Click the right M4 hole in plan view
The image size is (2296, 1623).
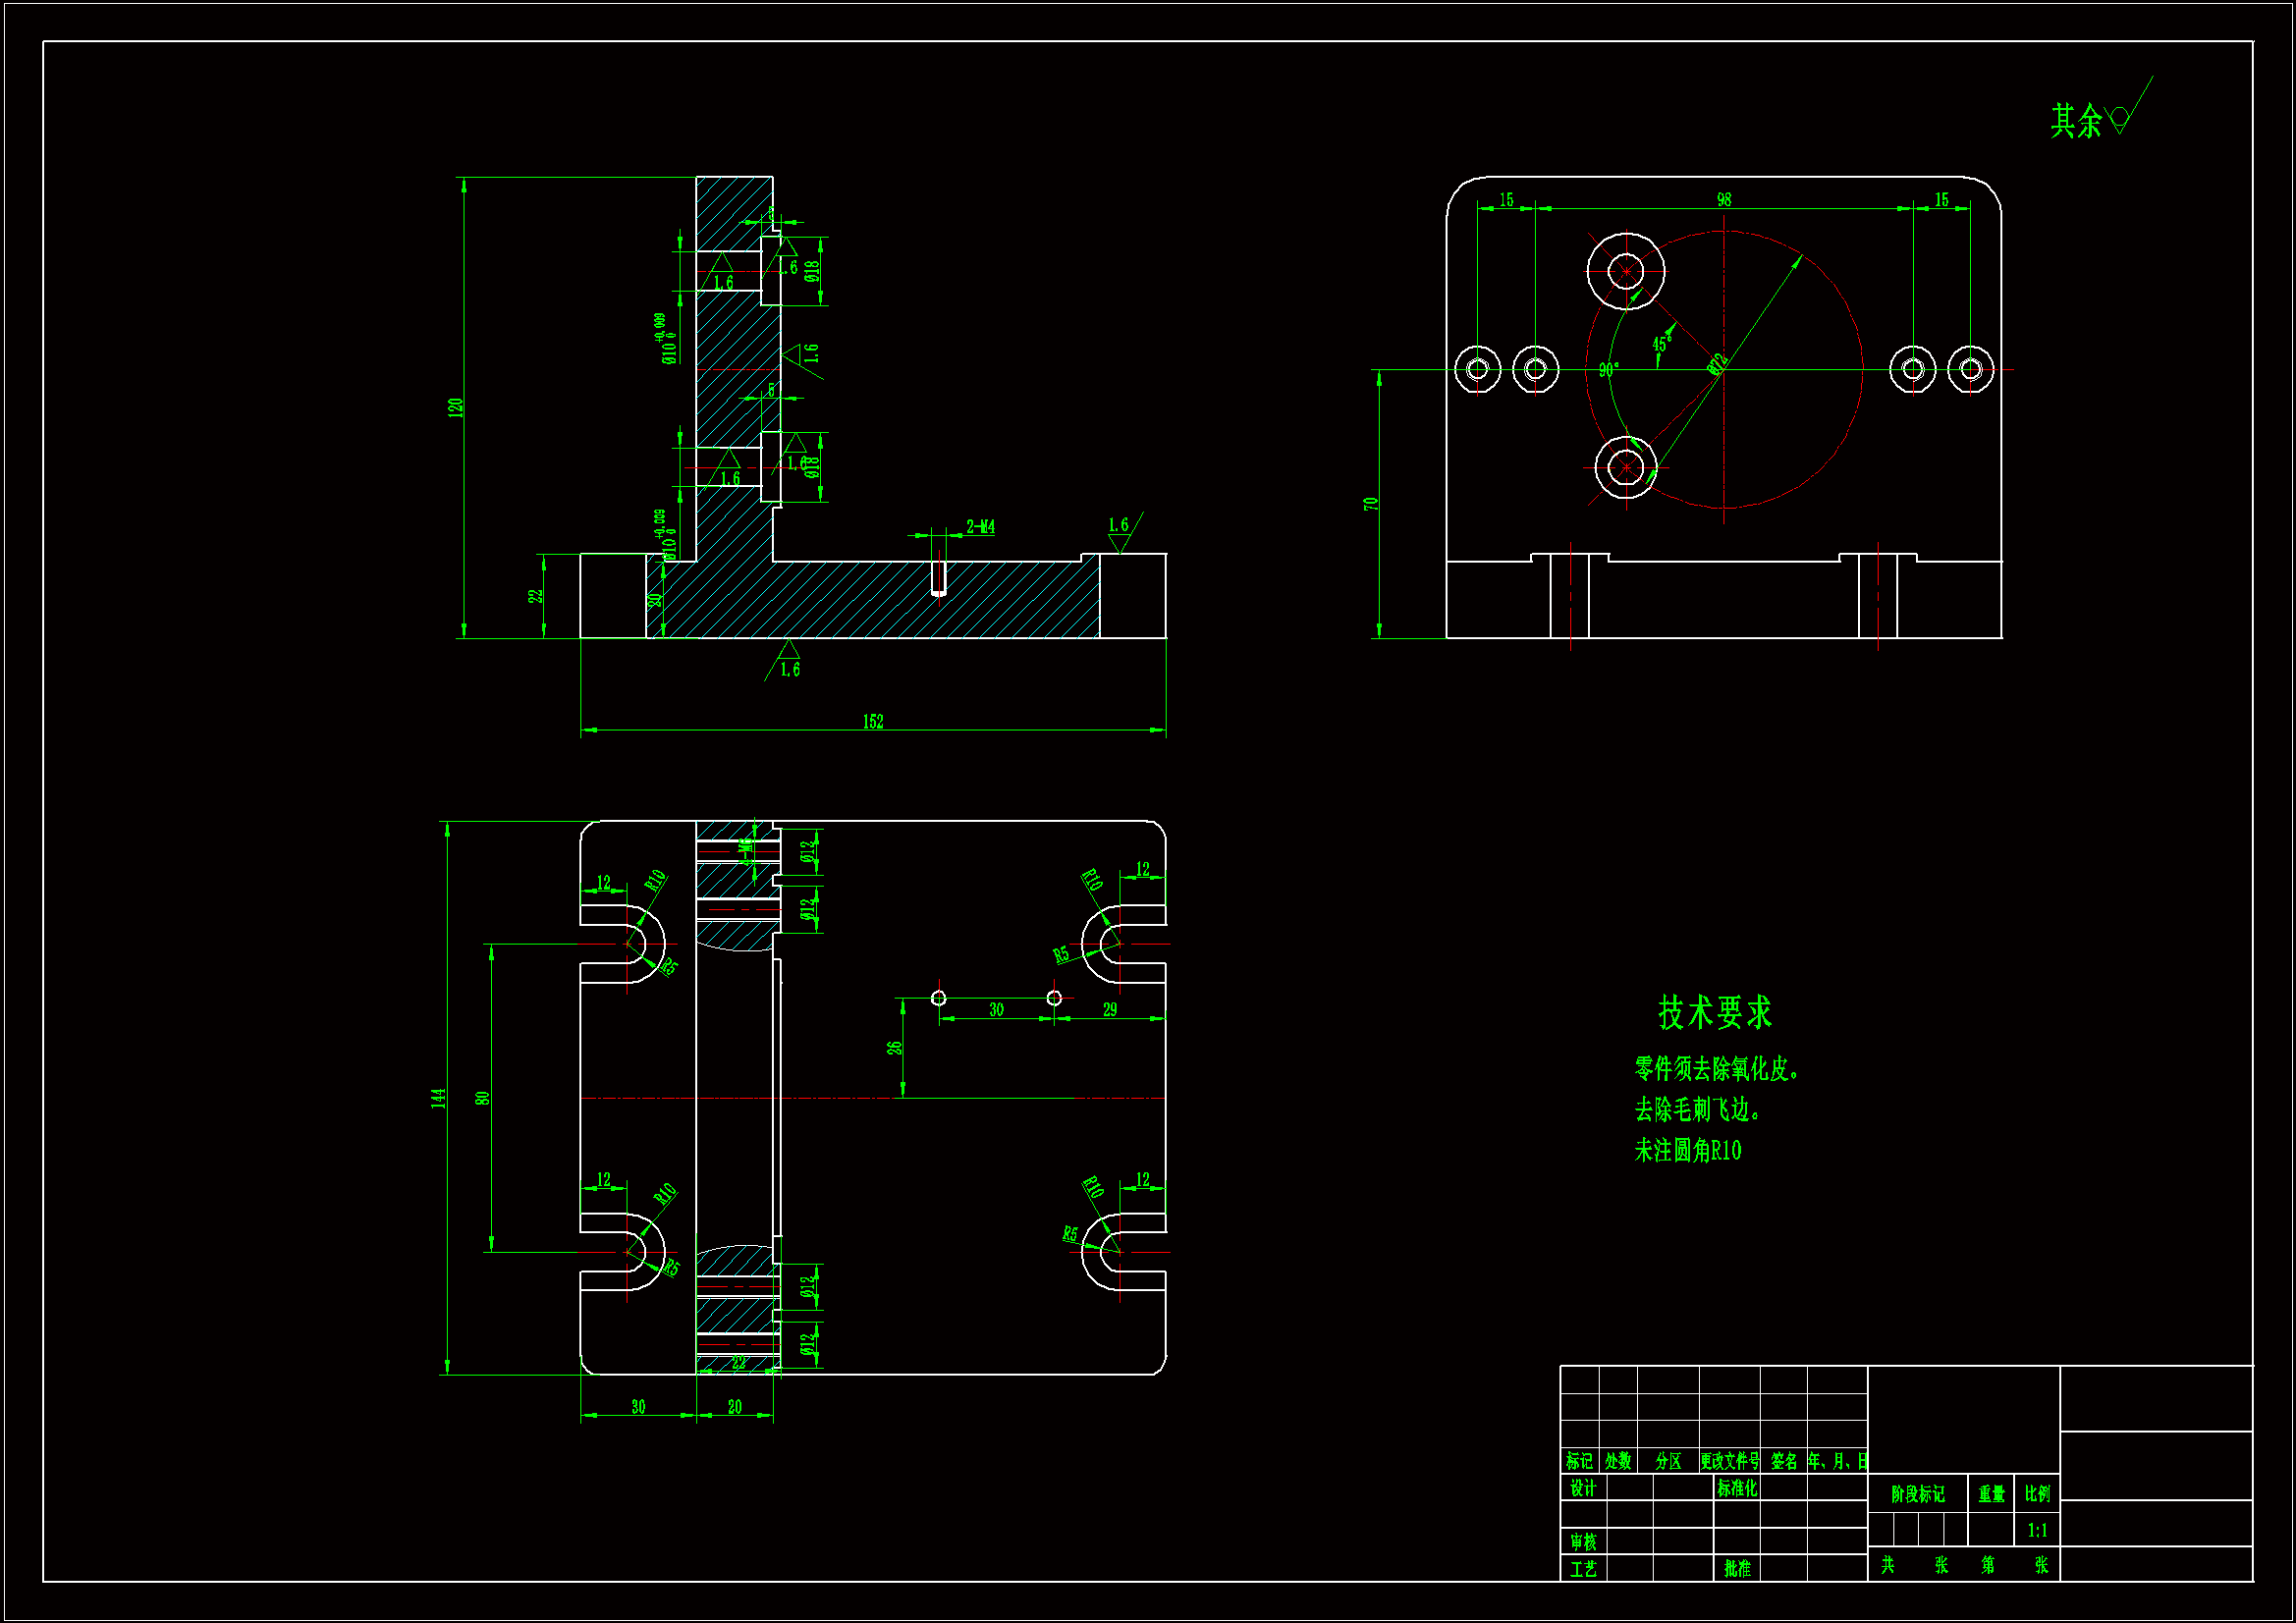coord(1054,998)
